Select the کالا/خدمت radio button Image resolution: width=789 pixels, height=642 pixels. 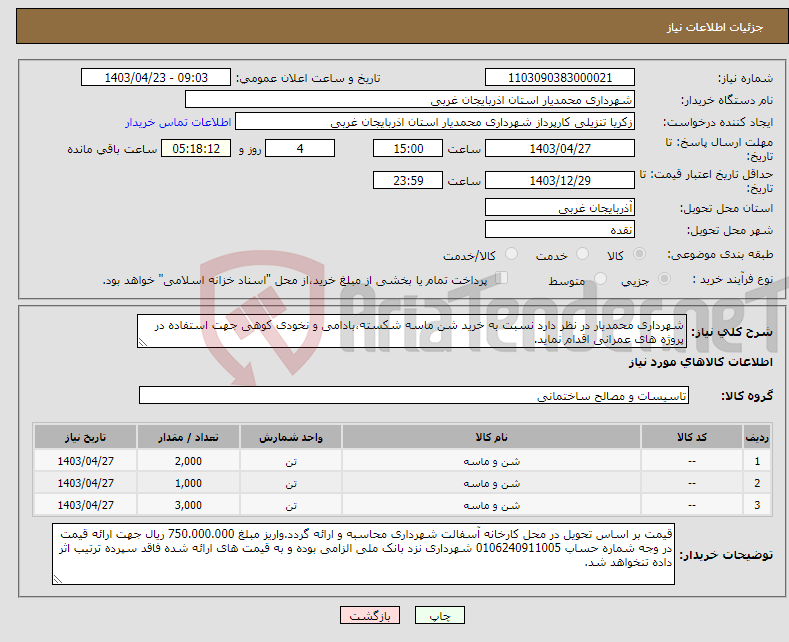[511, 254]
